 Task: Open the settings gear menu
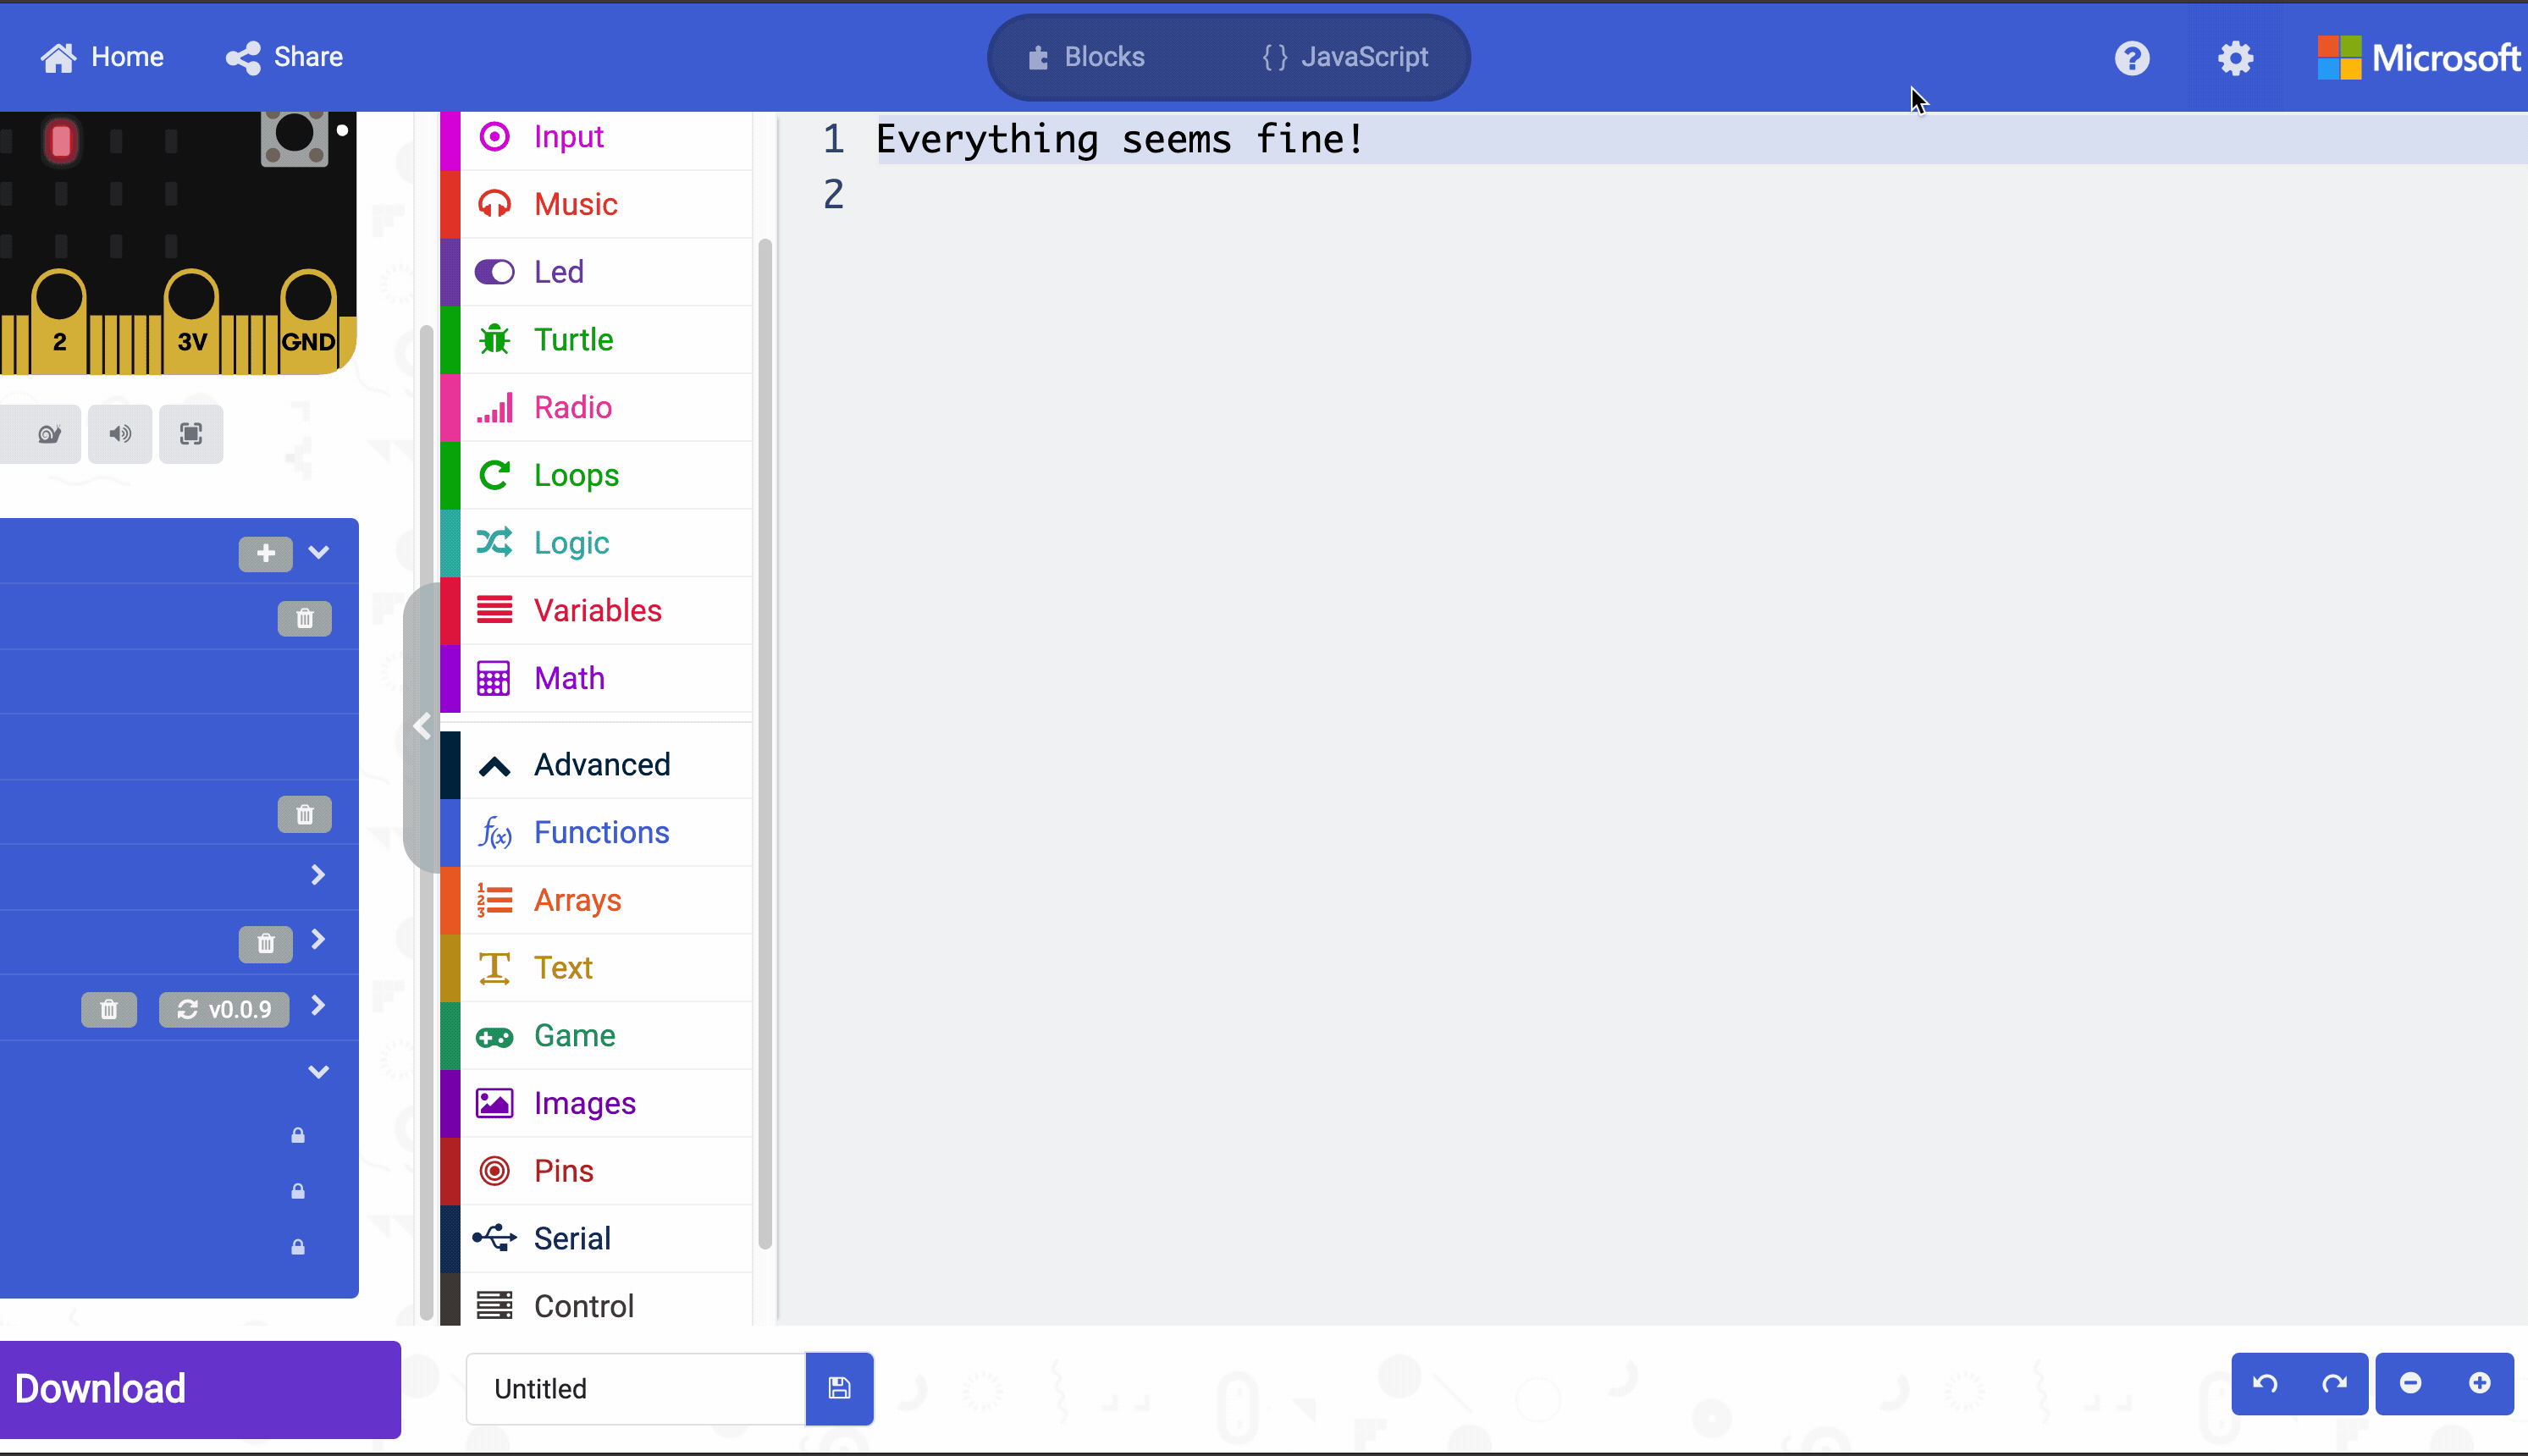[2236, 58]
